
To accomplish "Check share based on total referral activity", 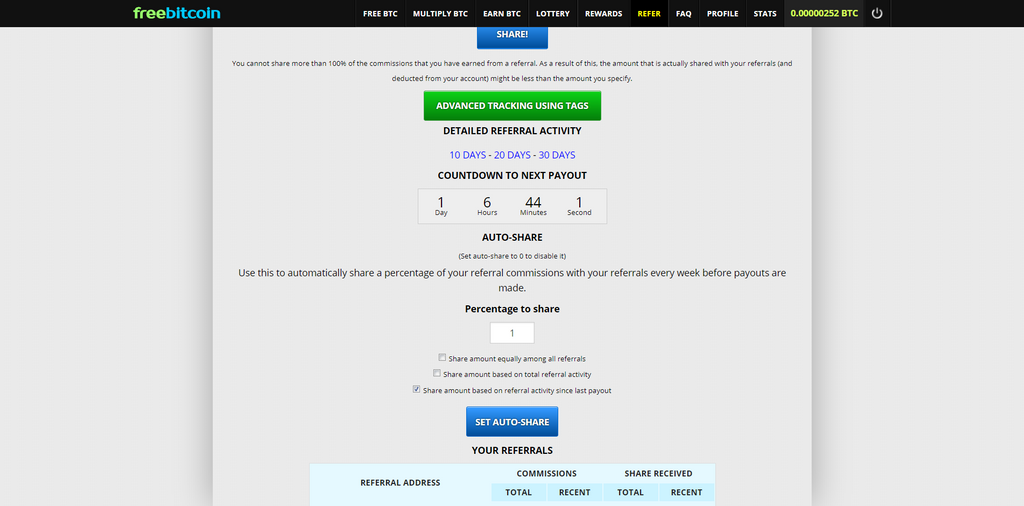I will pyautogui.click(x=437, y=373).
